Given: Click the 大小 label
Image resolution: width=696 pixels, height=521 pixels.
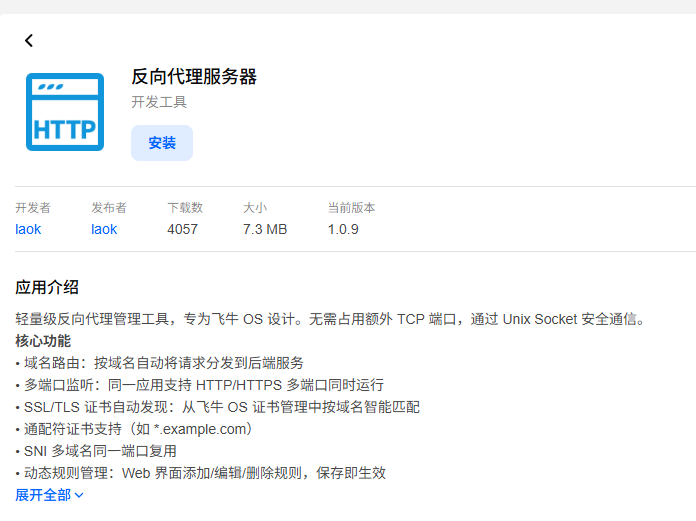Looking at the screenshot, I should tap(255, 207).
